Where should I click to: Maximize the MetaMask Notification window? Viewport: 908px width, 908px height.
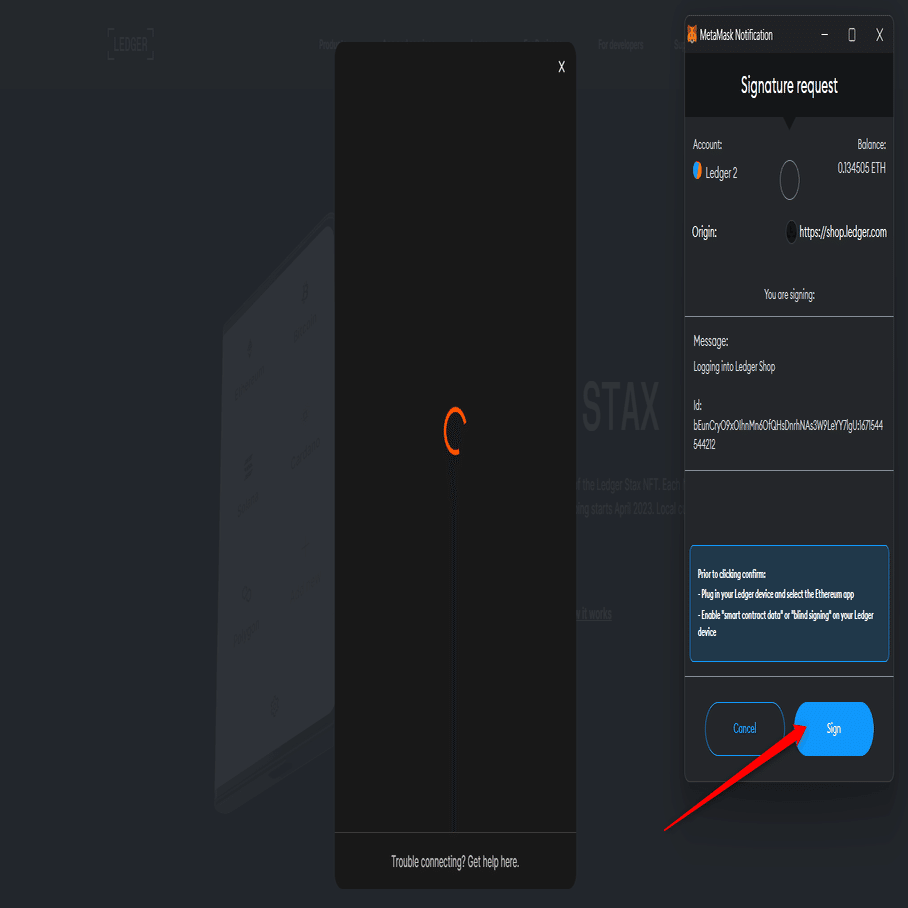click(852, 35)
